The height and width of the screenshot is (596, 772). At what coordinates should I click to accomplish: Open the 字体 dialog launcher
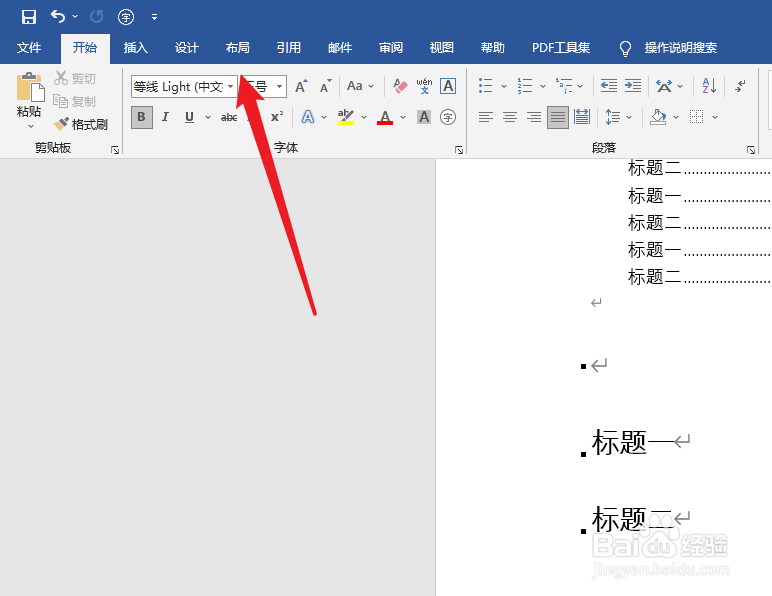[459, 150]
